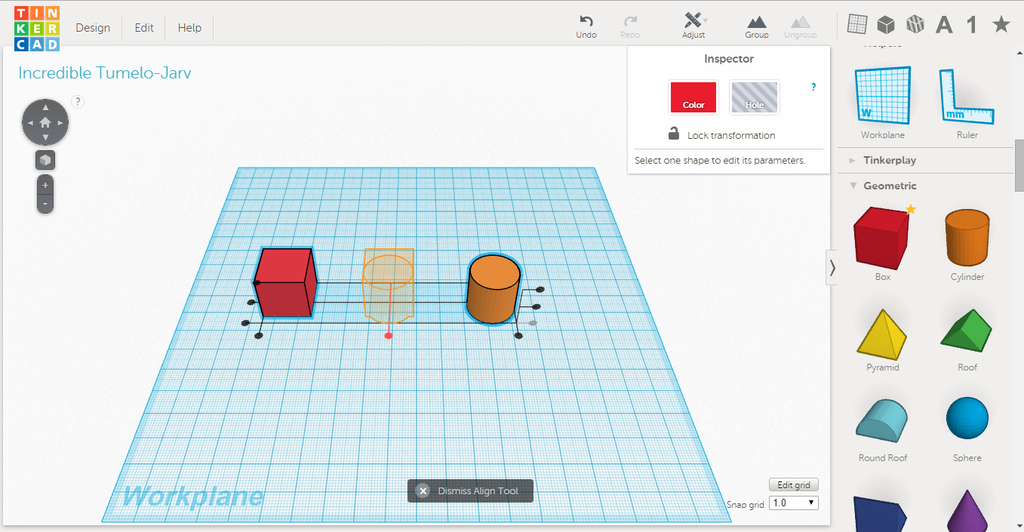Zoom in with the plus button
Viewport: 1024px width, 532px height.
tap(45, 185)
